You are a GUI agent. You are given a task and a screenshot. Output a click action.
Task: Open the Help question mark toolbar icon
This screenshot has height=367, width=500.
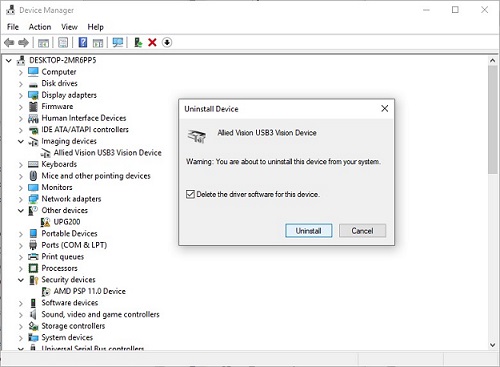point(83,42)
